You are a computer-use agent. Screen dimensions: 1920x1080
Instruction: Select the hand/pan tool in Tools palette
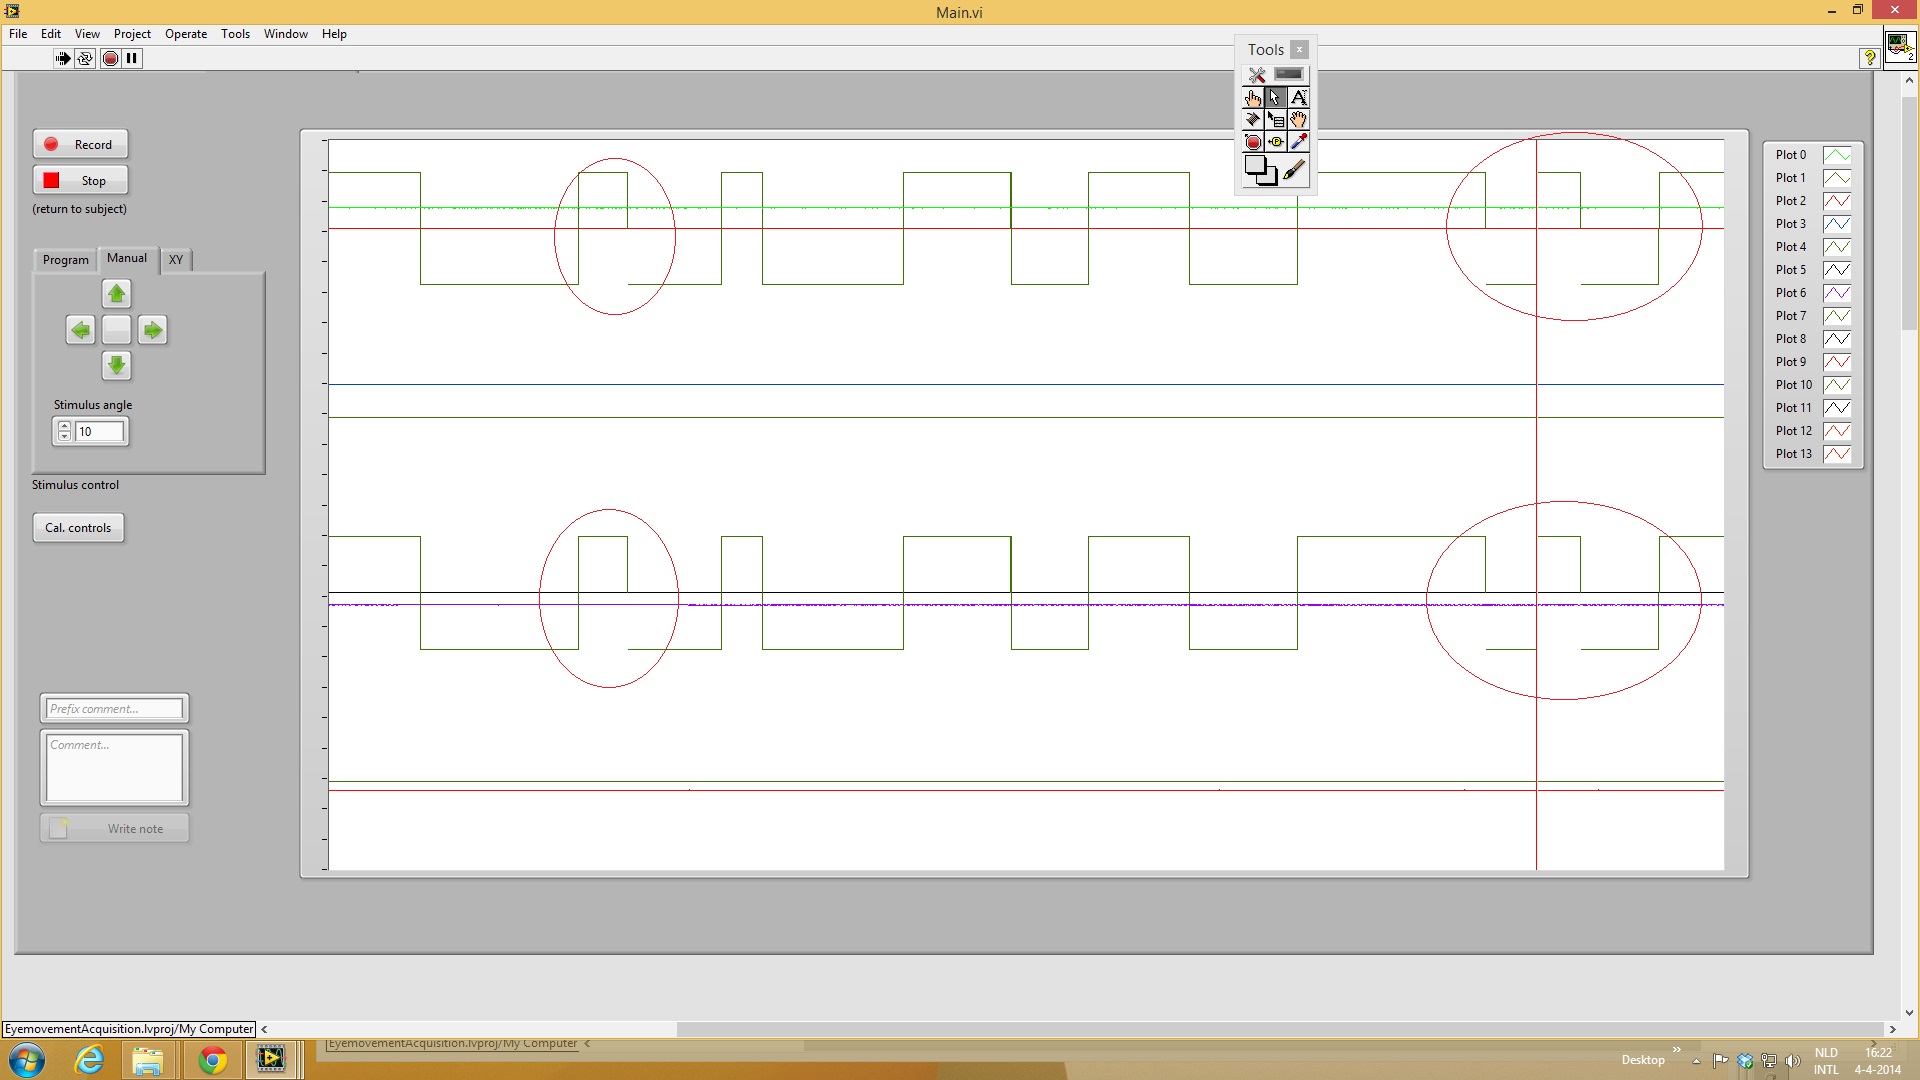point(1298,120)
